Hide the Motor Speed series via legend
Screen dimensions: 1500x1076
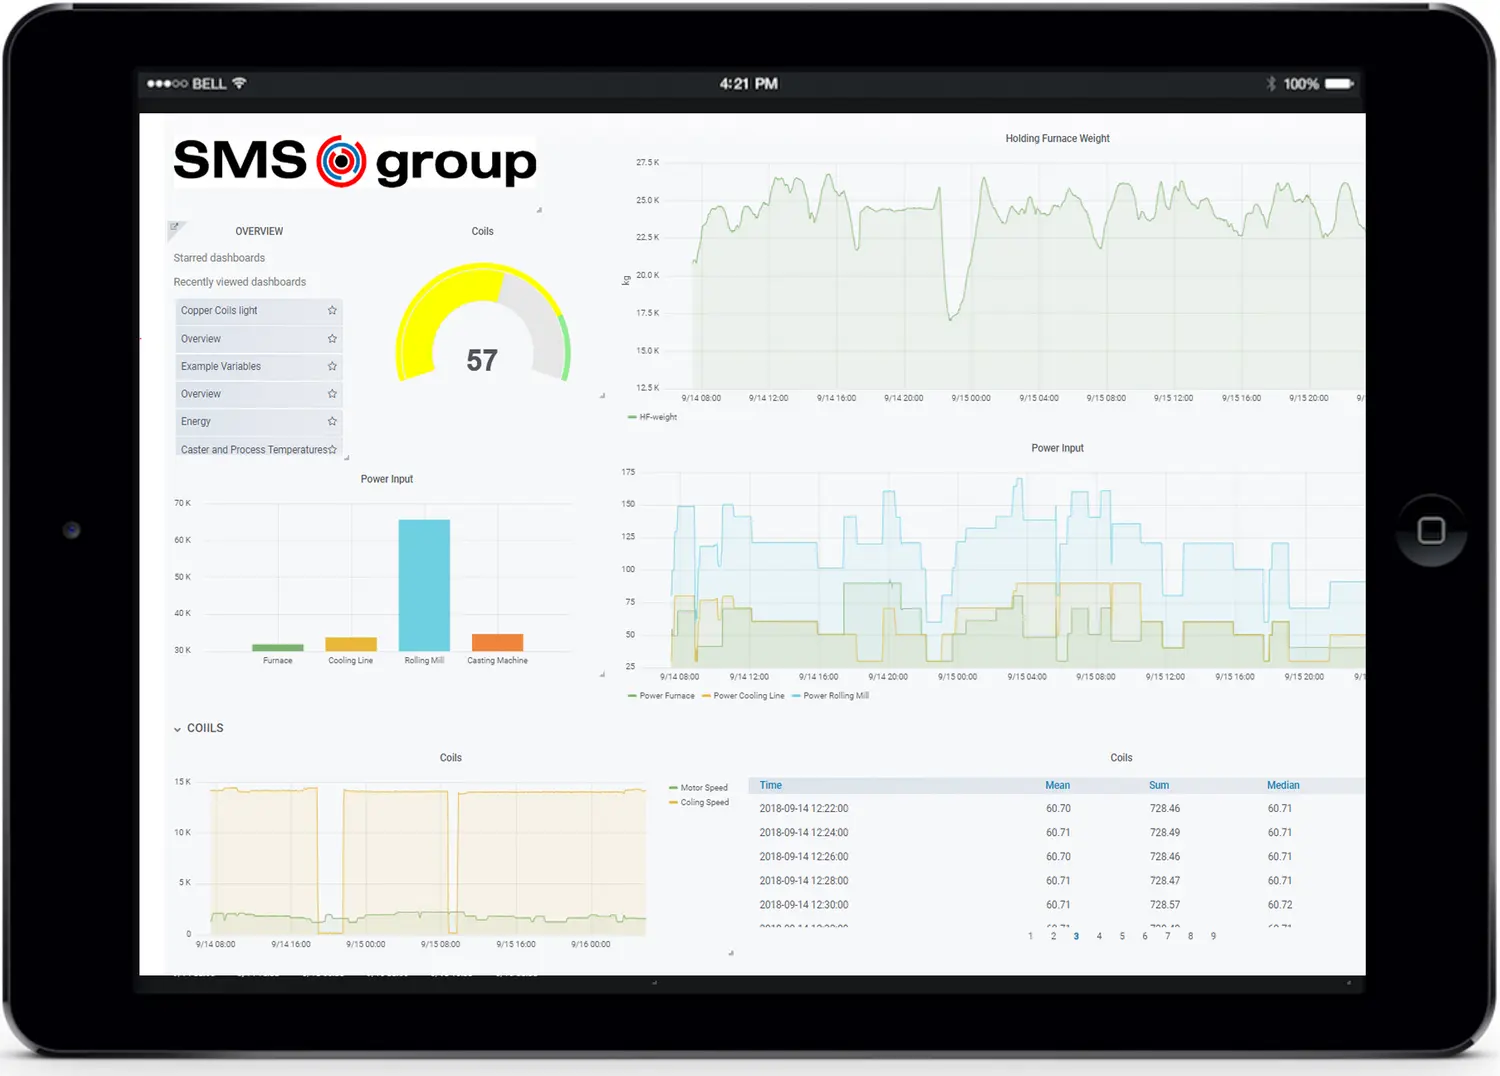[703, 788]
